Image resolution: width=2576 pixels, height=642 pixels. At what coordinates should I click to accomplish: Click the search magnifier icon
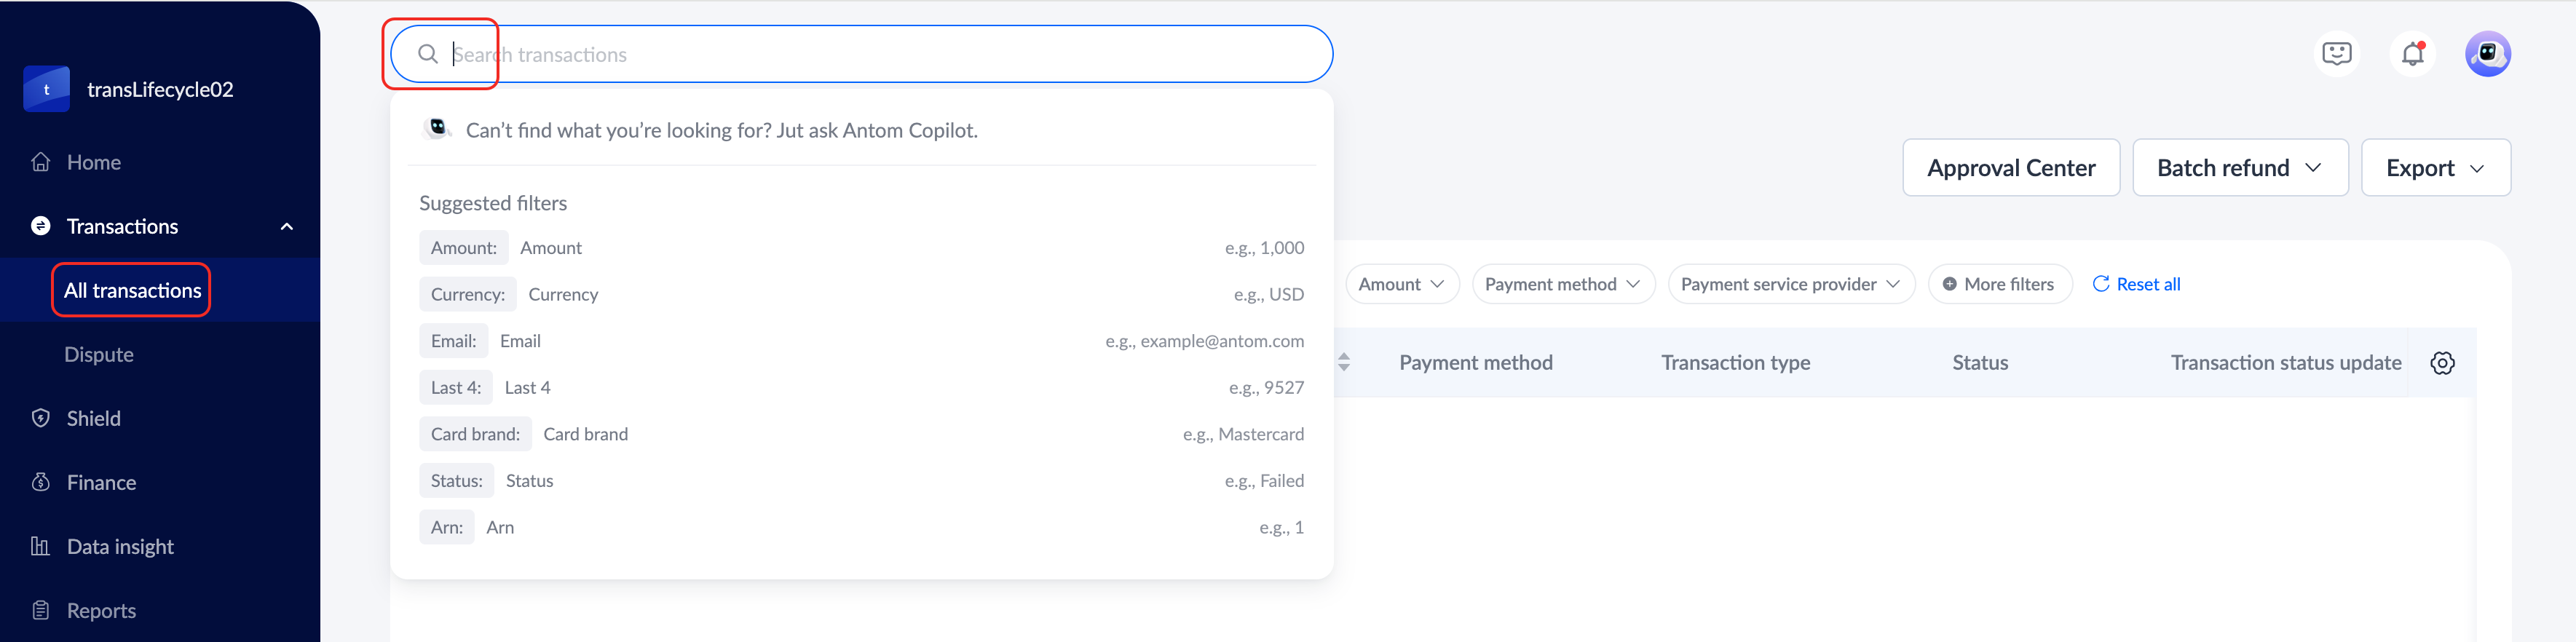(x=428, y=54)
